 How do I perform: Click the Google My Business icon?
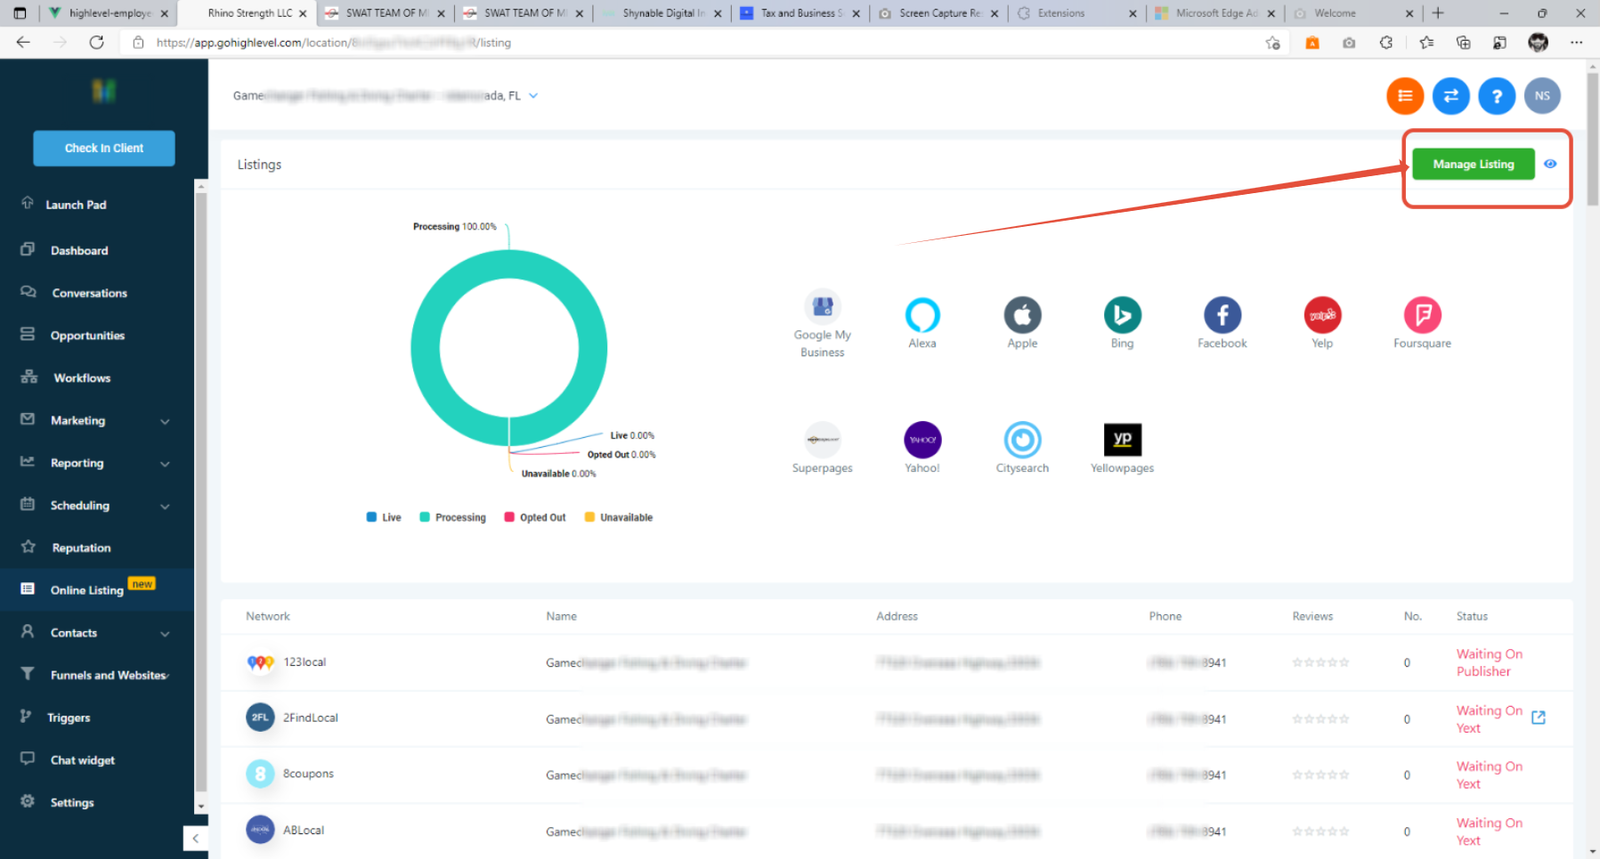(822, 306)
